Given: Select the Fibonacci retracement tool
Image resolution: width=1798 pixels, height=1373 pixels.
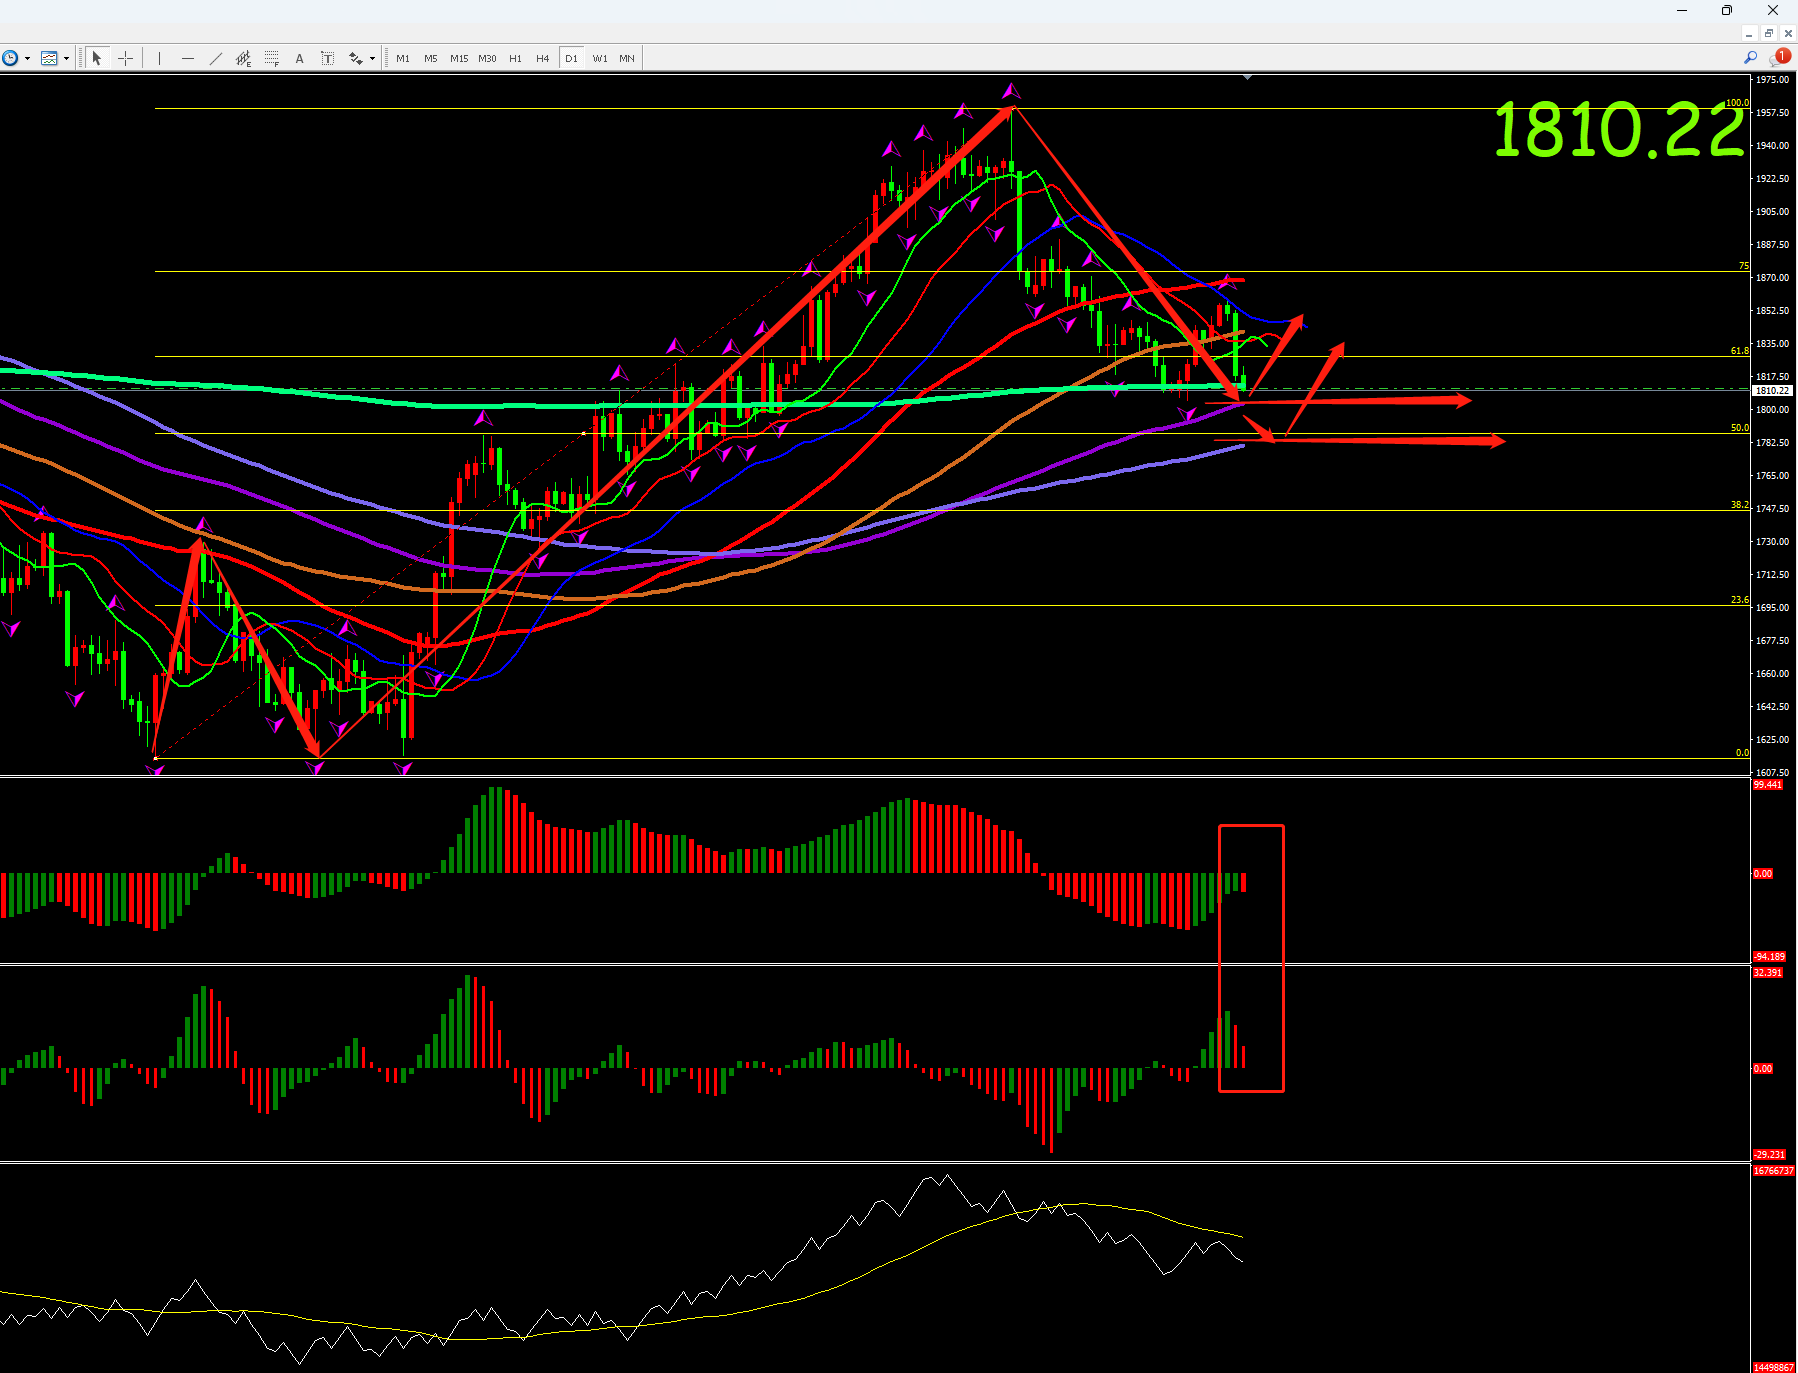Looking at the screenshot, I should [271, 58].
